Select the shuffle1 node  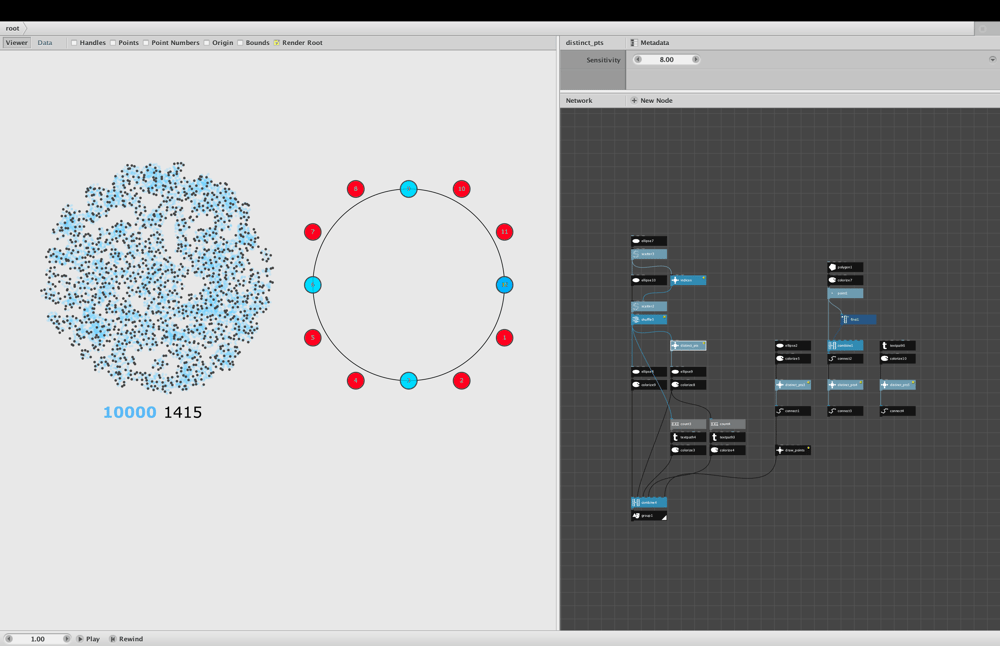click(649, 319)
